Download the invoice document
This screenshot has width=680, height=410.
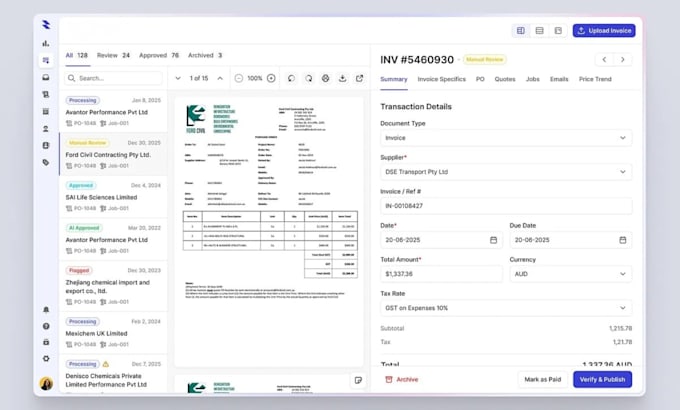[x=343, y=78]
